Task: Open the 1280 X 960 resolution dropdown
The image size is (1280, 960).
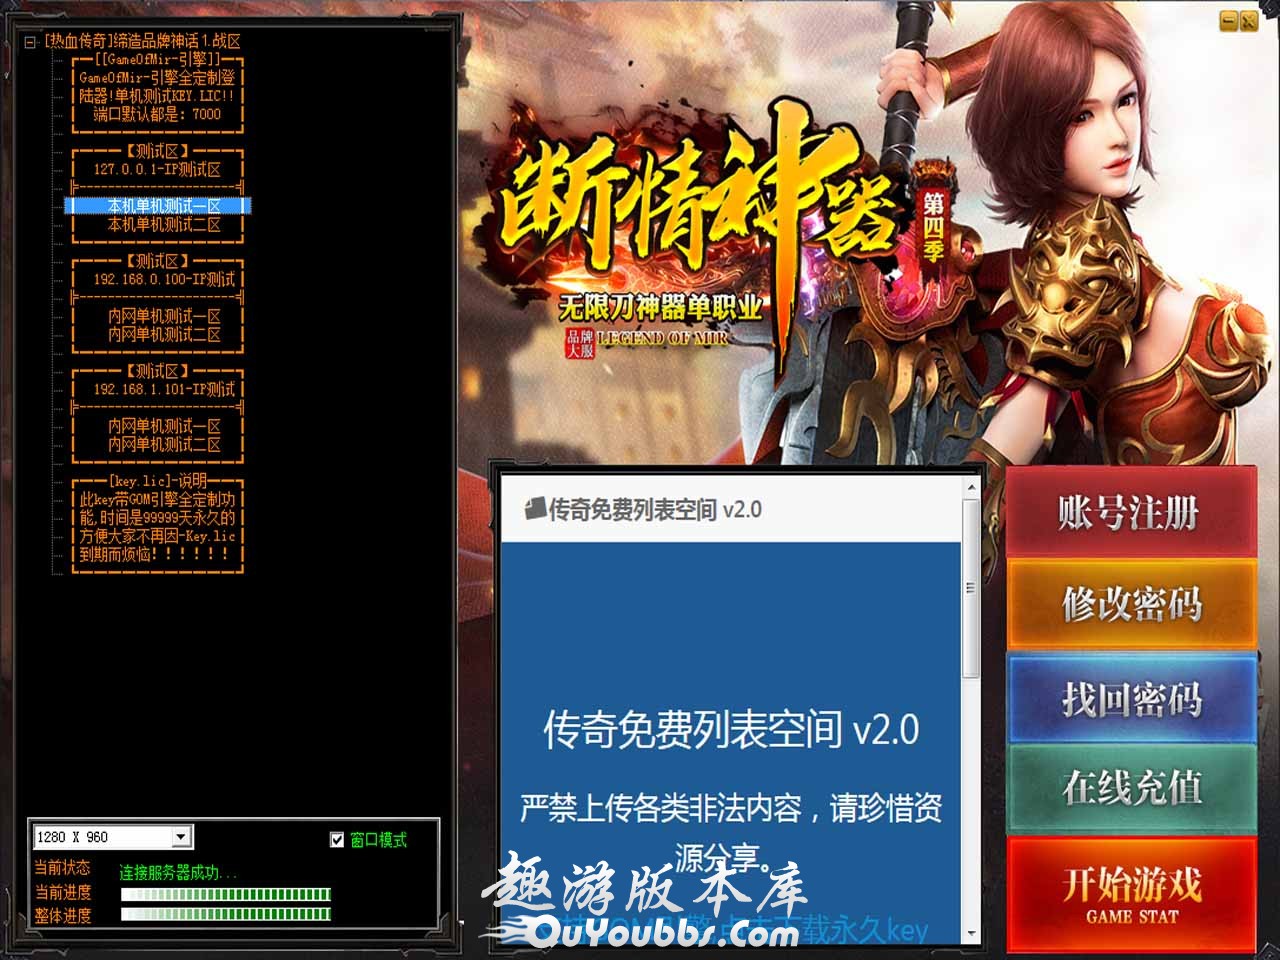Action: pos(181,837)
